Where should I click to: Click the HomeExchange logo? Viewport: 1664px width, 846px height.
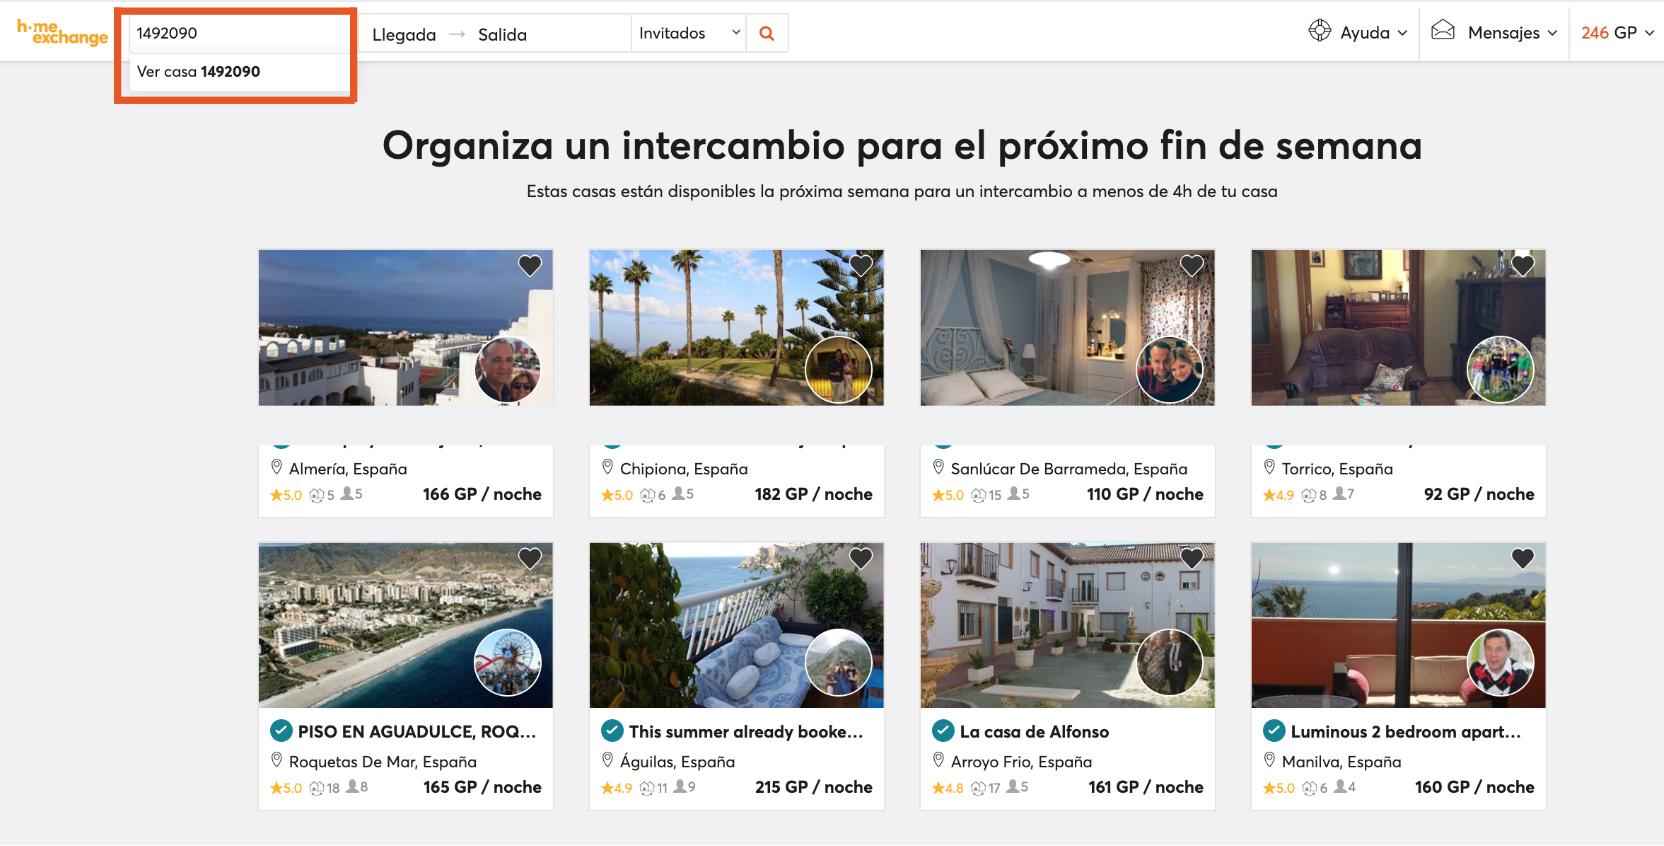coord(62,32)
